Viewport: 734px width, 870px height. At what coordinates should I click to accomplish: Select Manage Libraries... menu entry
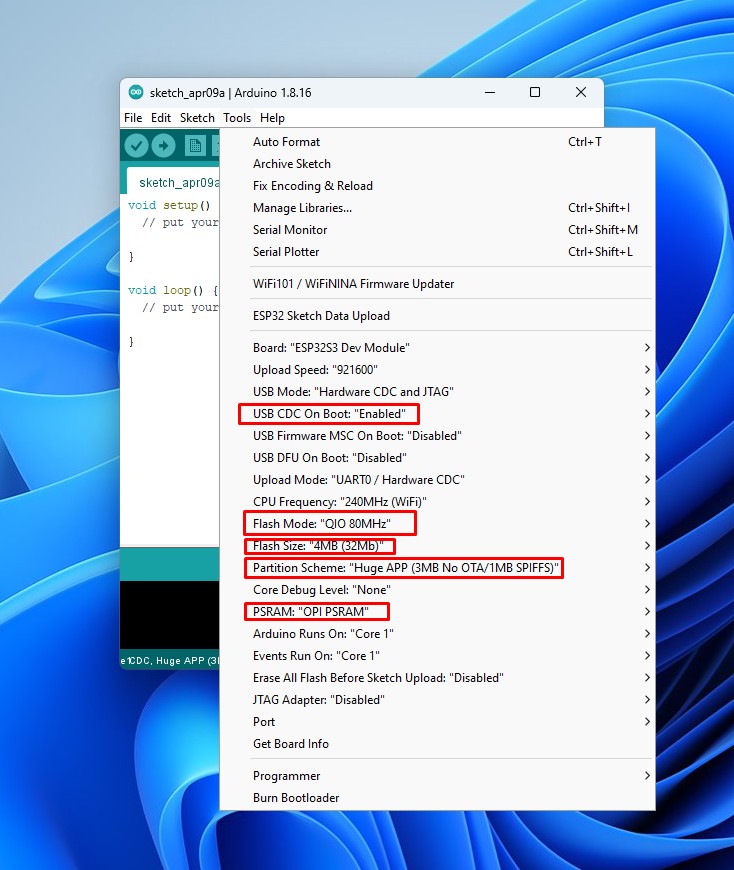[302, 208]
